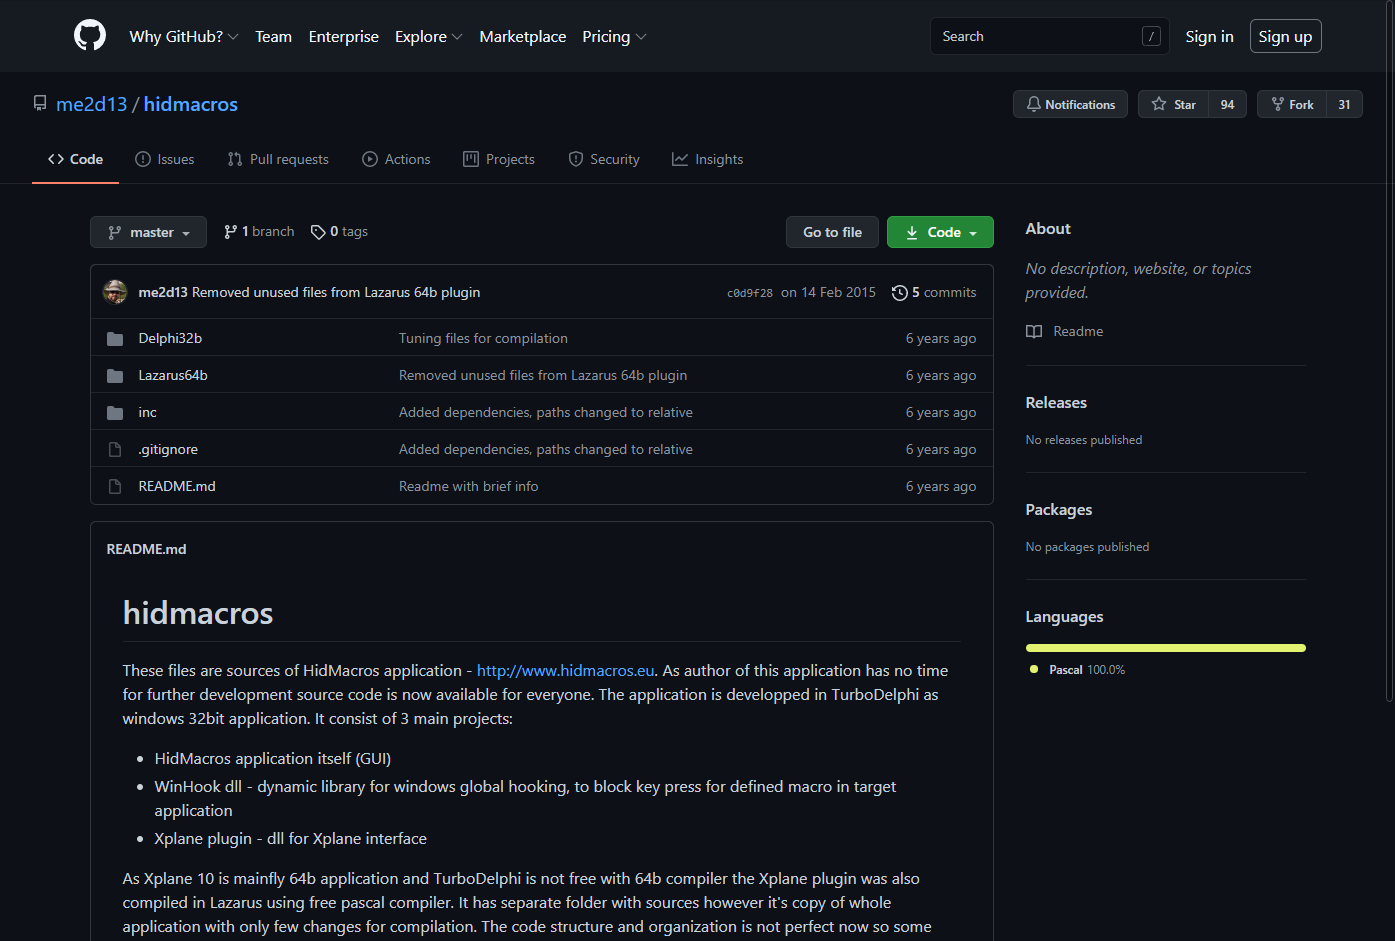Open the GitHub logo home link
1395x941 pixels.
90,36
